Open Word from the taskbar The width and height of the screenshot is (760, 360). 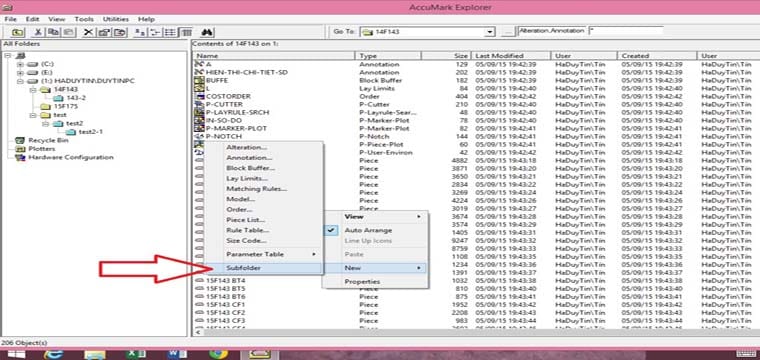177,354
